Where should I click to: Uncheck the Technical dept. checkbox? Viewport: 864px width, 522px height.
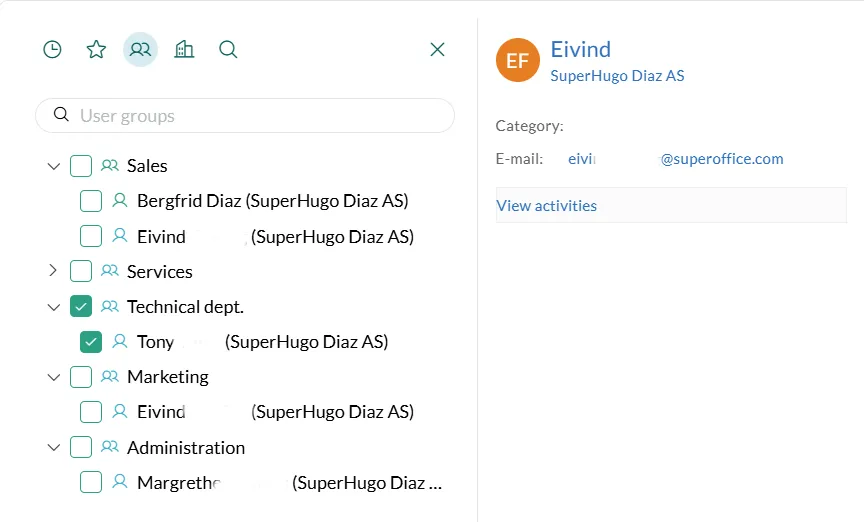[x=81, y=307]
